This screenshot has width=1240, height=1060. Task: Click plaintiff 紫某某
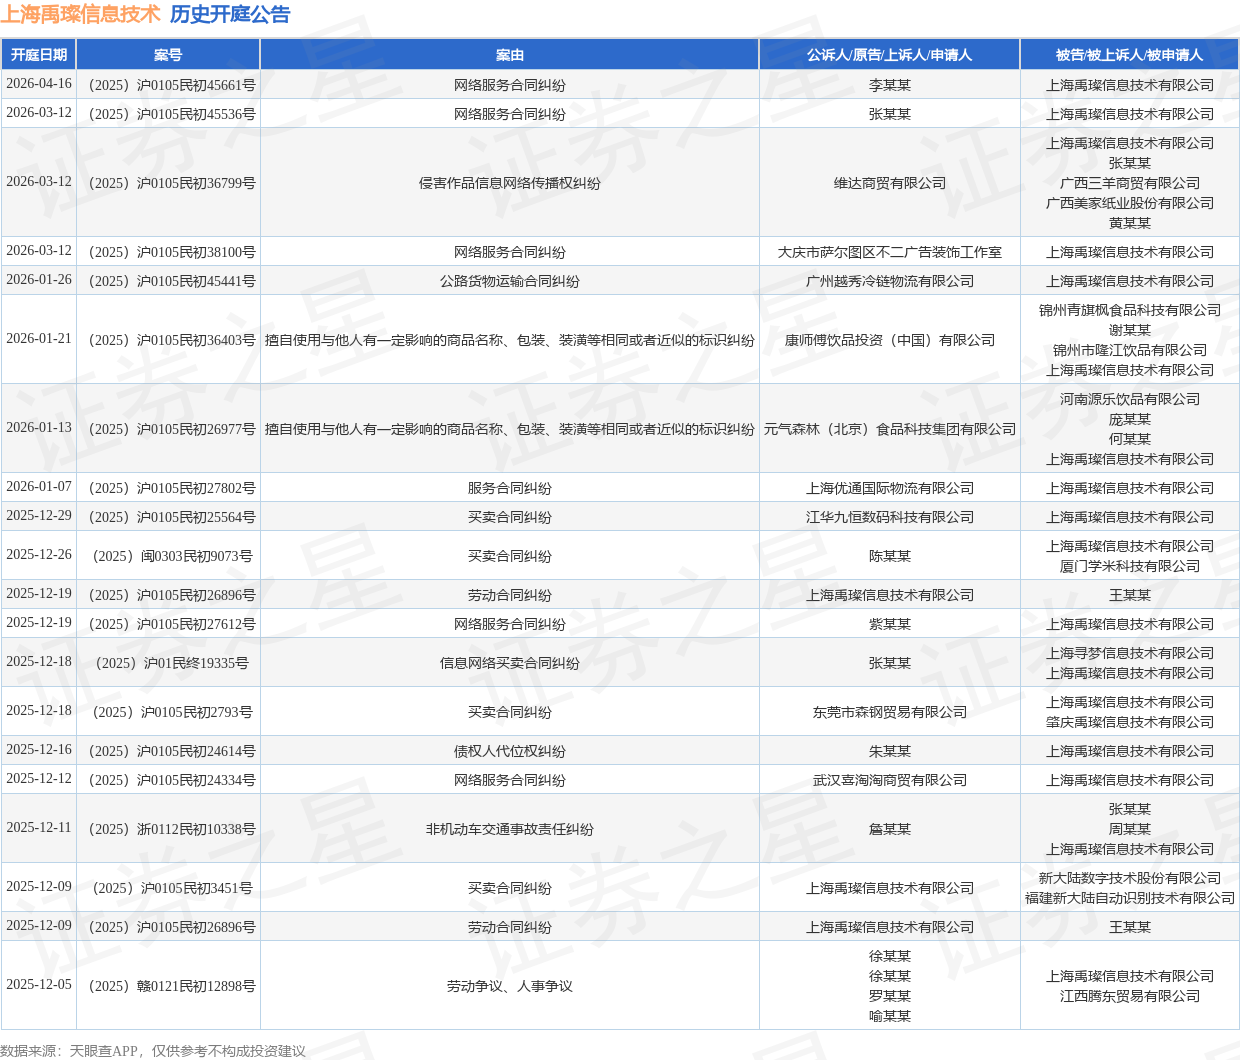point(890,625)
